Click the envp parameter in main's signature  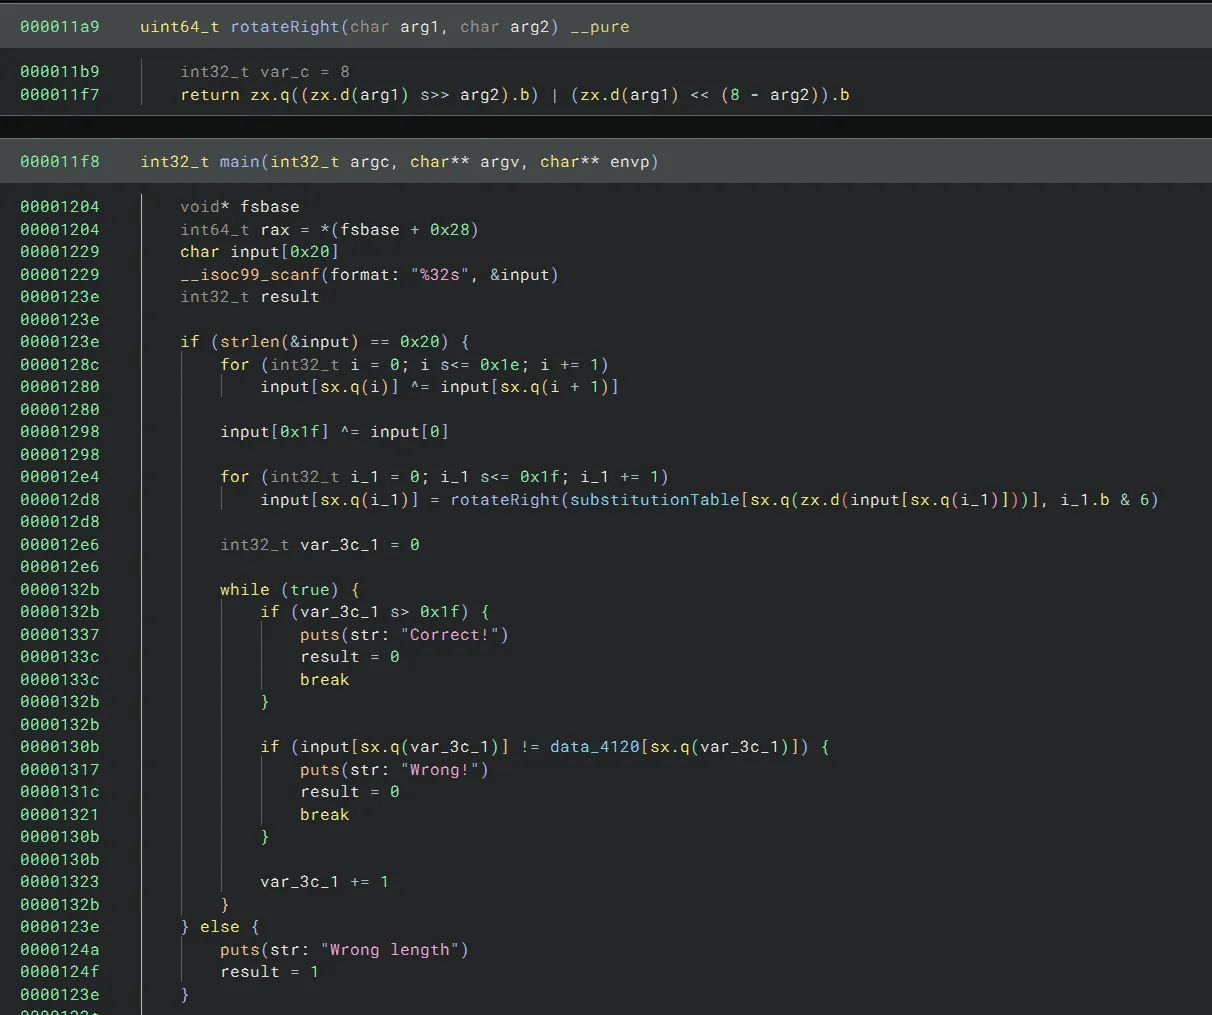point(630,162)
